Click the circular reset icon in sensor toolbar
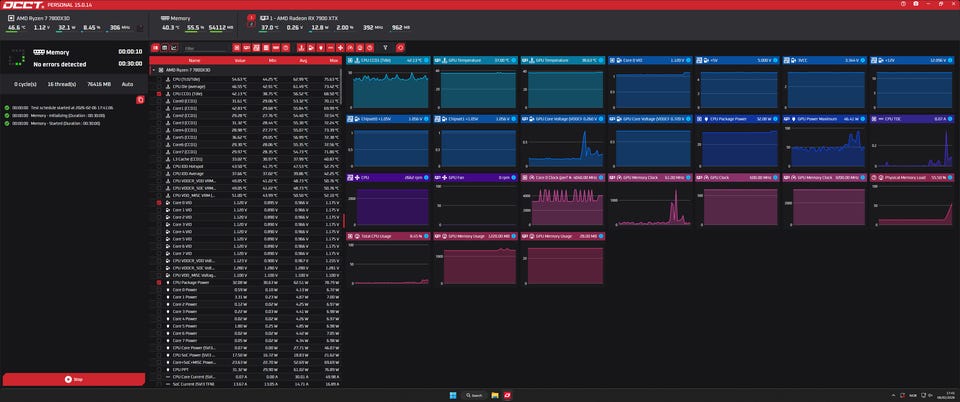This screenshot has width=960, height=402. click(x=401, y=47)
